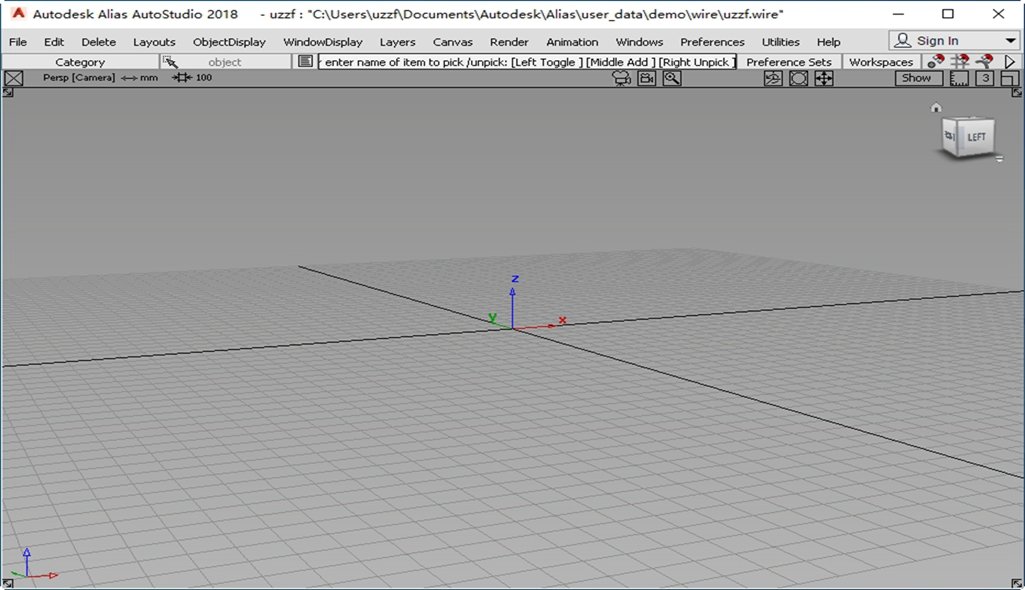Expand the triangle arrow beside snap magnets
Image resolution: width=1025 pixels, height=590 pixels.
(1010, 61)
